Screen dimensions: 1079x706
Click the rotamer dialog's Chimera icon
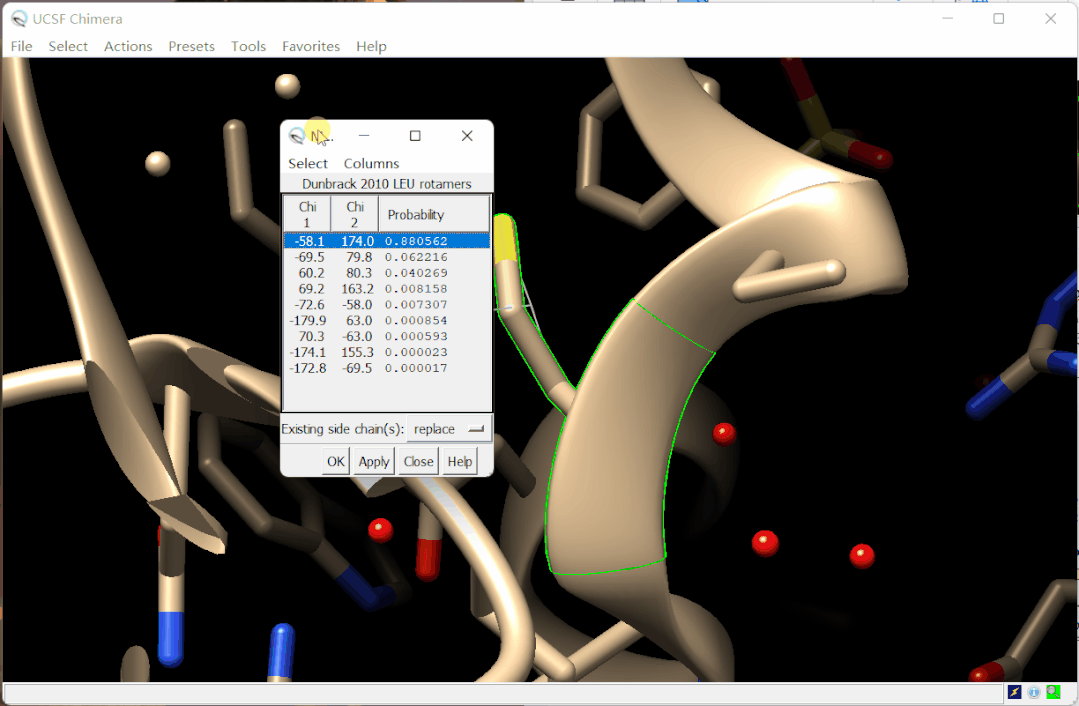(x=297, y=136)
